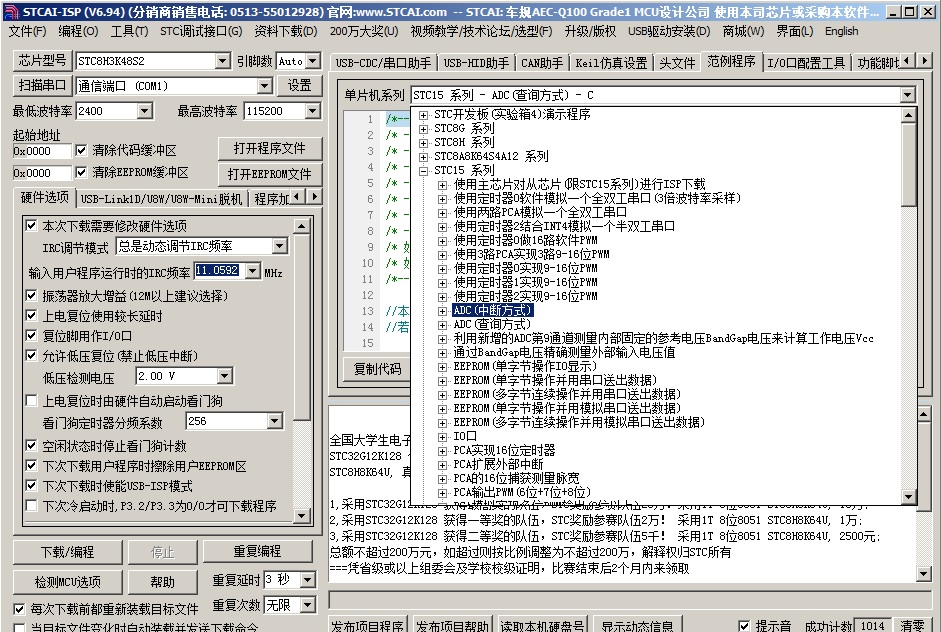Open 工具(T) menu
This screenshot has height=632, width=941.
pos(129,31)
